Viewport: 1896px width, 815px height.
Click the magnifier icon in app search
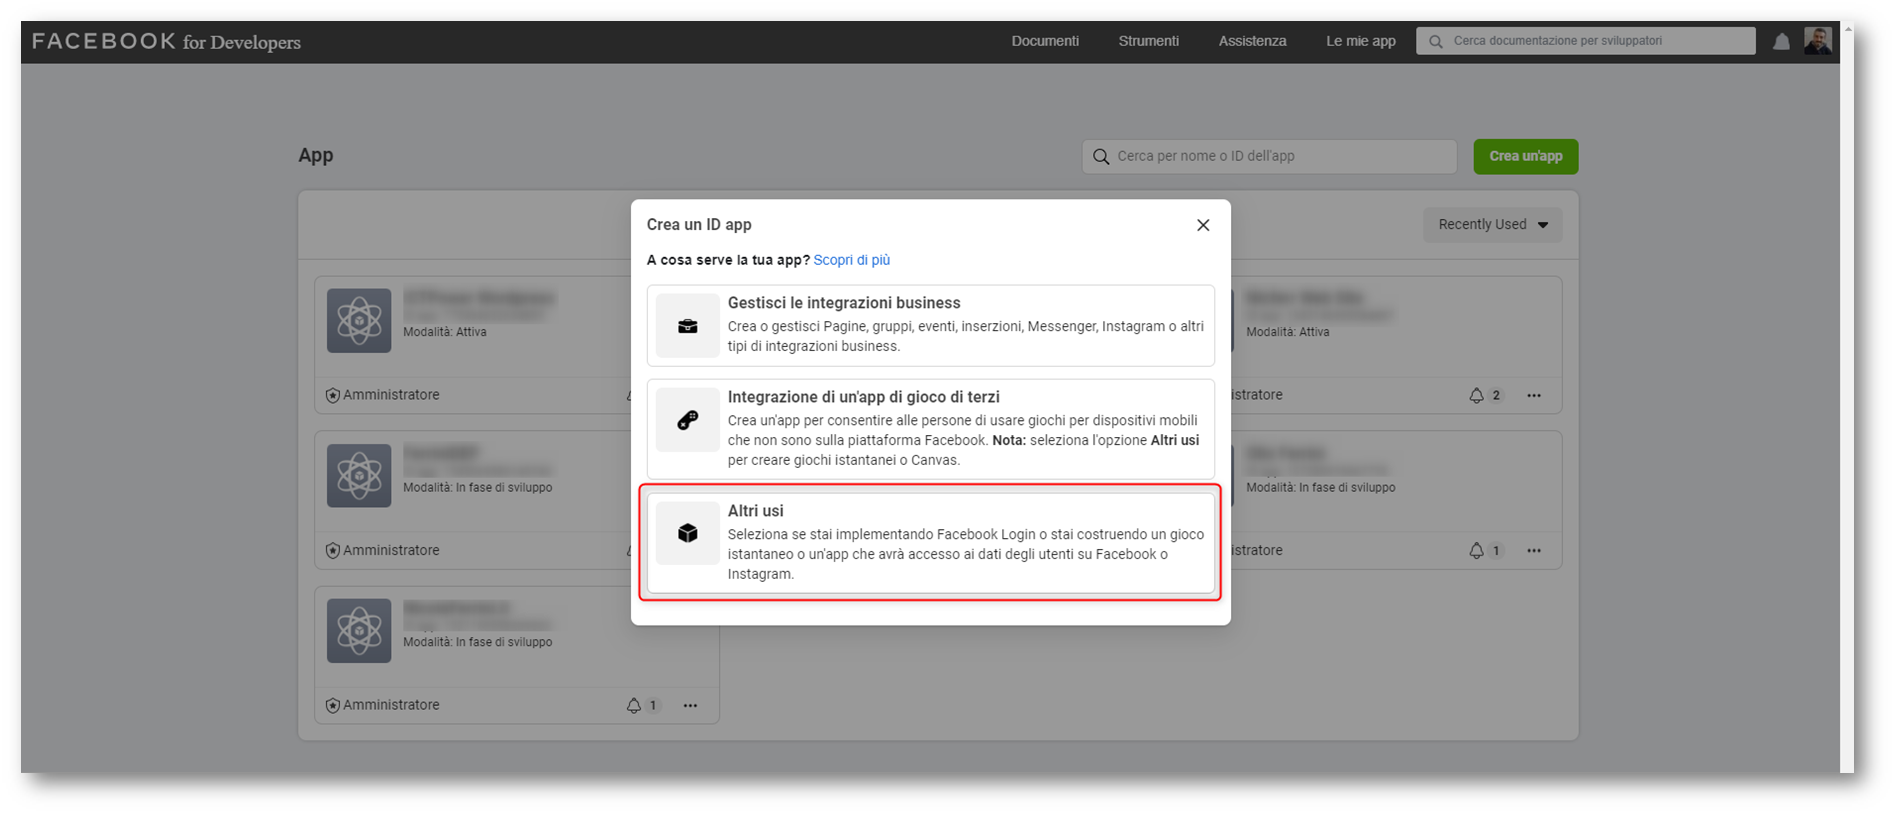point(1101,156)
